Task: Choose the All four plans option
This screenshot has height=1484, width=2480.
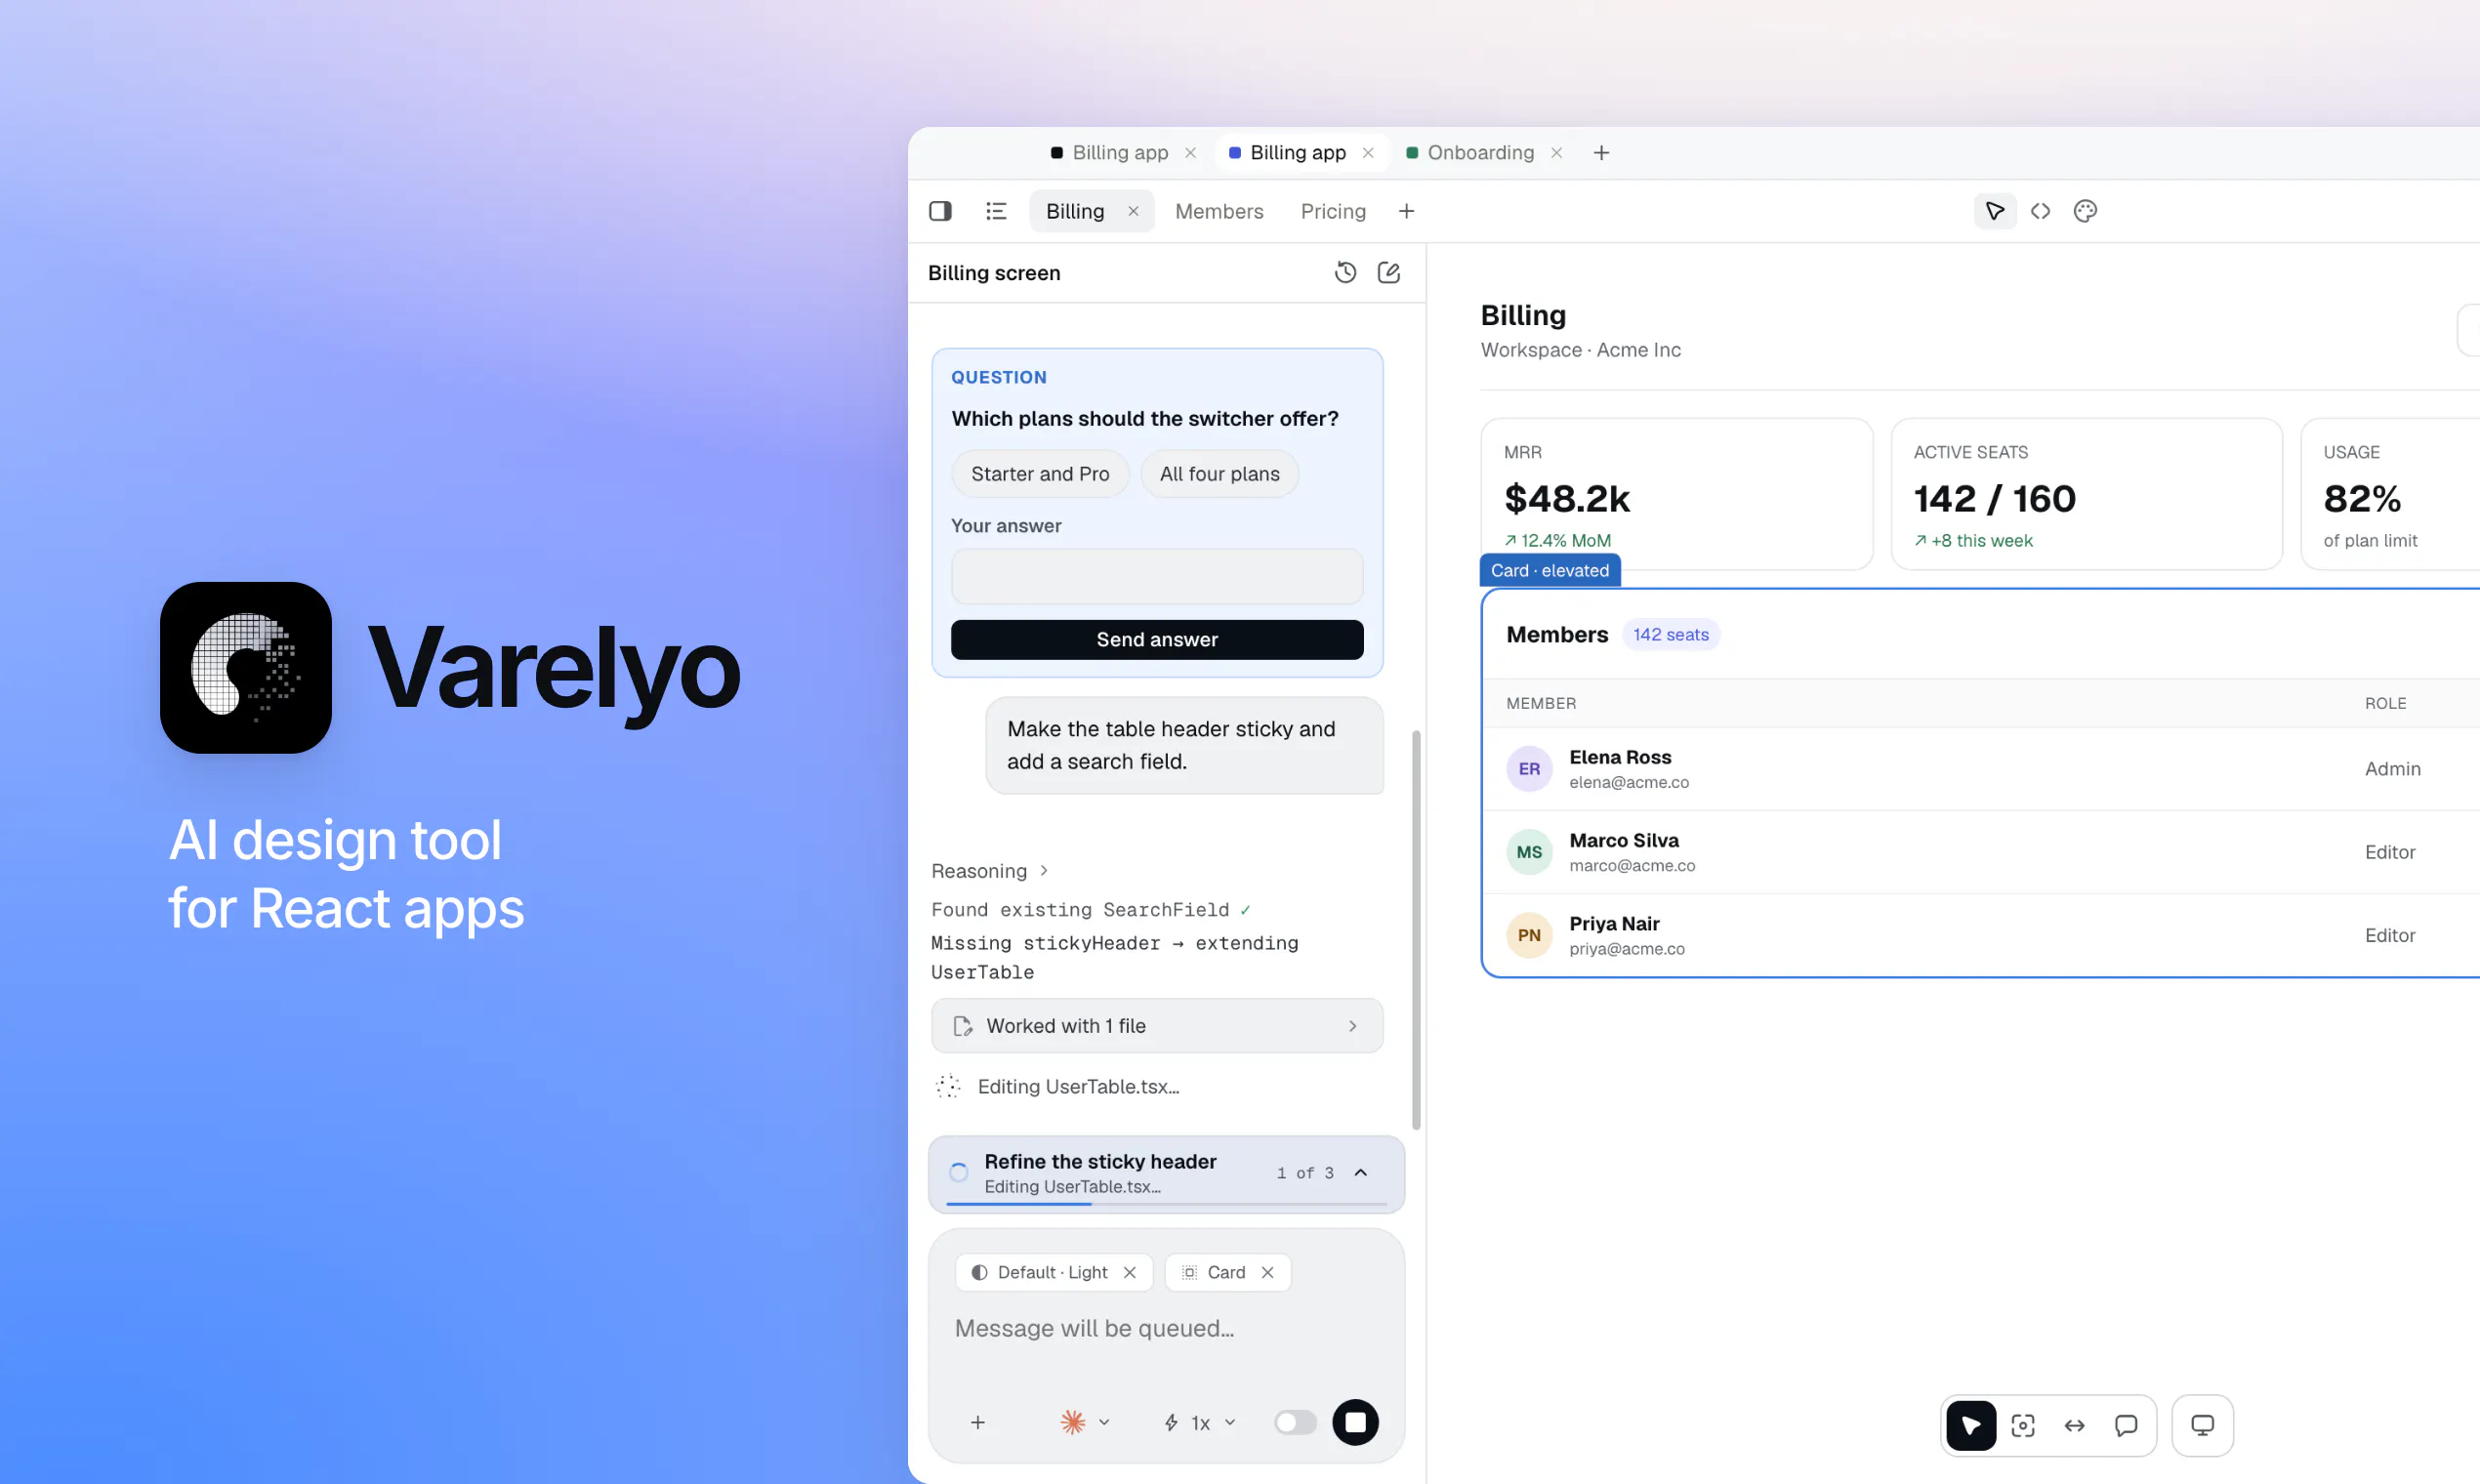Action: pos(1219,474)
